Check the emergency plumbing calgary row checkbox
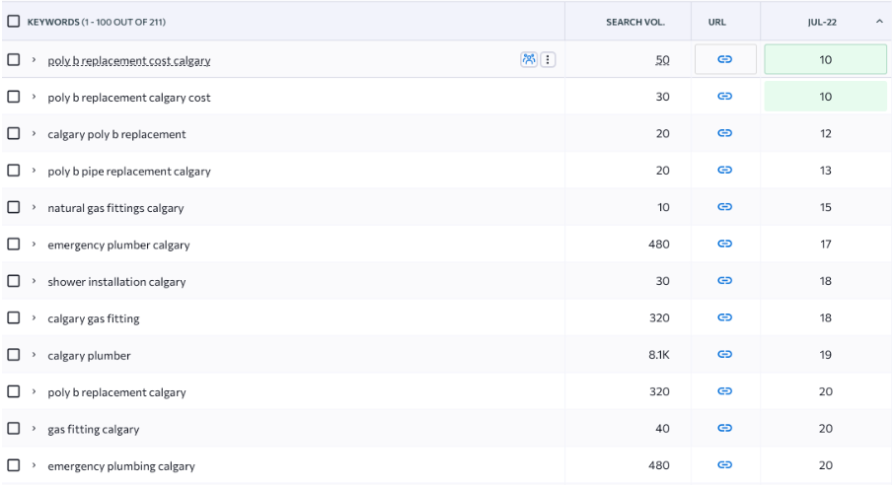This screenshot has height=485, width=892. (x=14, y=465)
